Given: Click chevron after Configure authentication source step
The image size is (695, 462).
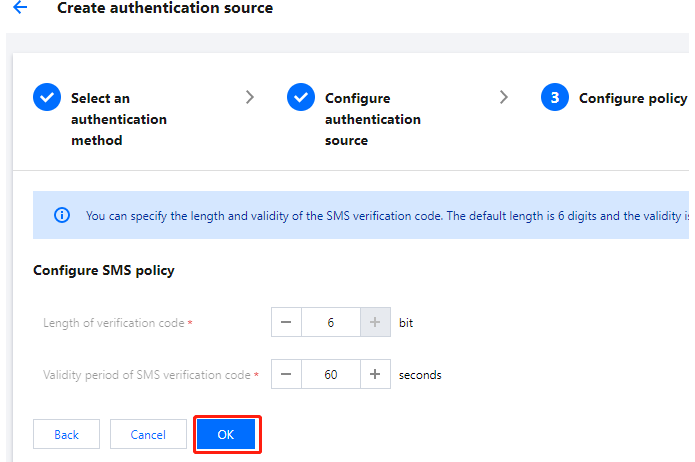Looking at the screenshot, I should (504, 97).
